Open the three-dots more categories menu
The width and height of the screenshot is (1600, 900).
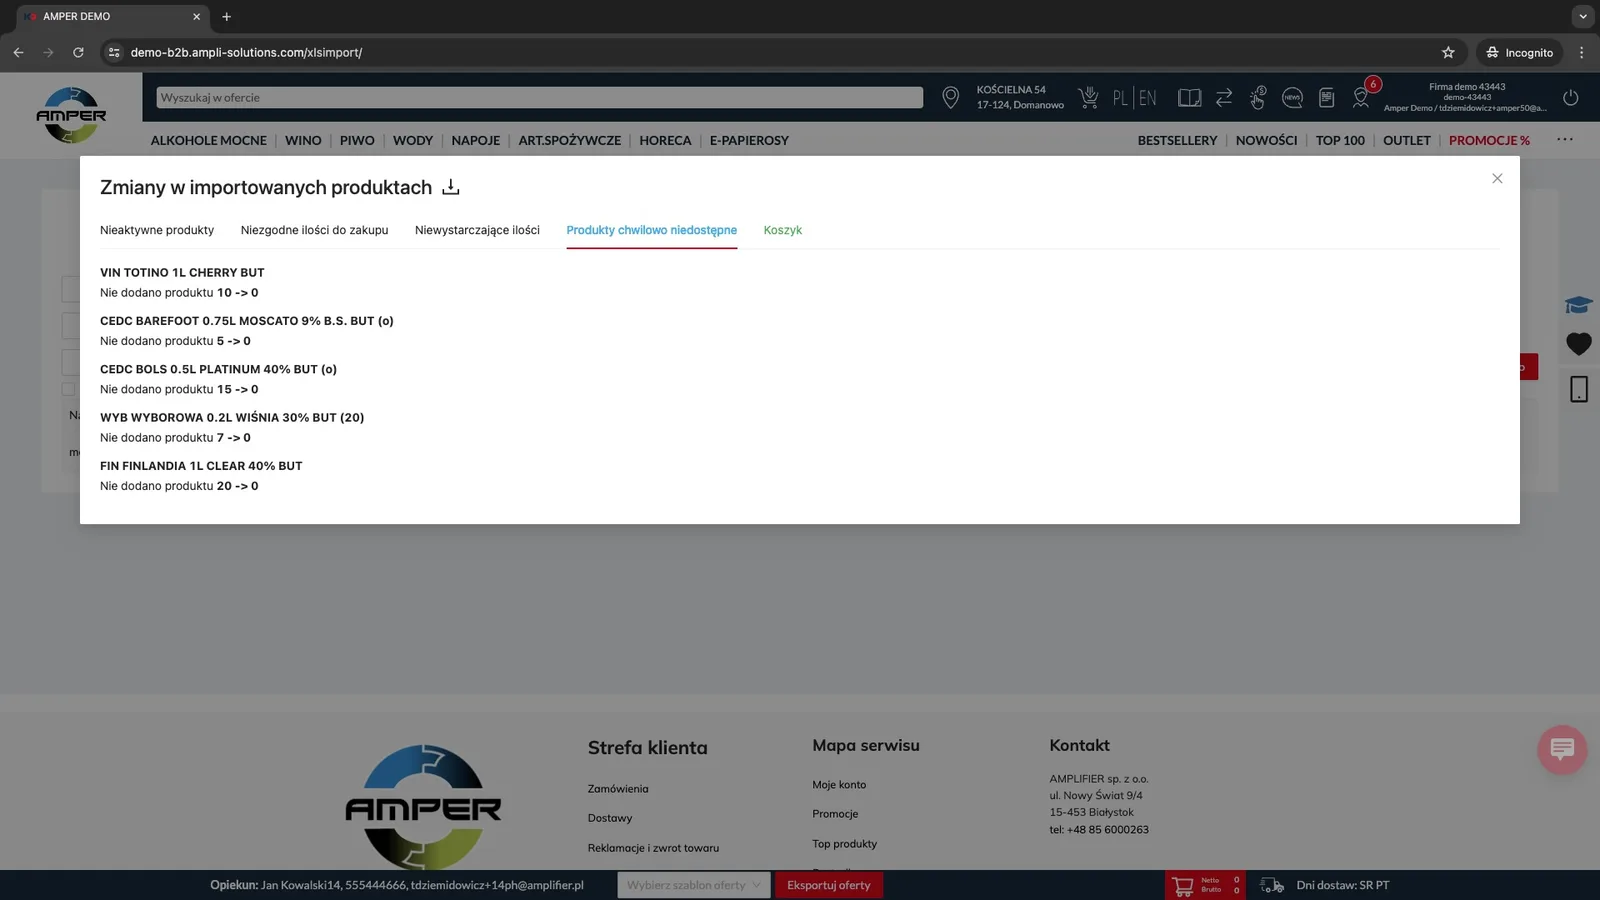(x=1565, y=139)
